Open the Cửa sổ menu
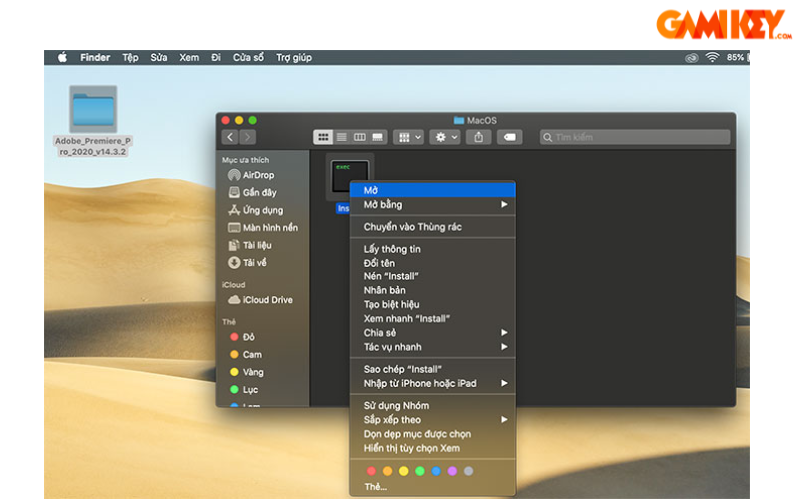 [x=248, y=58]
